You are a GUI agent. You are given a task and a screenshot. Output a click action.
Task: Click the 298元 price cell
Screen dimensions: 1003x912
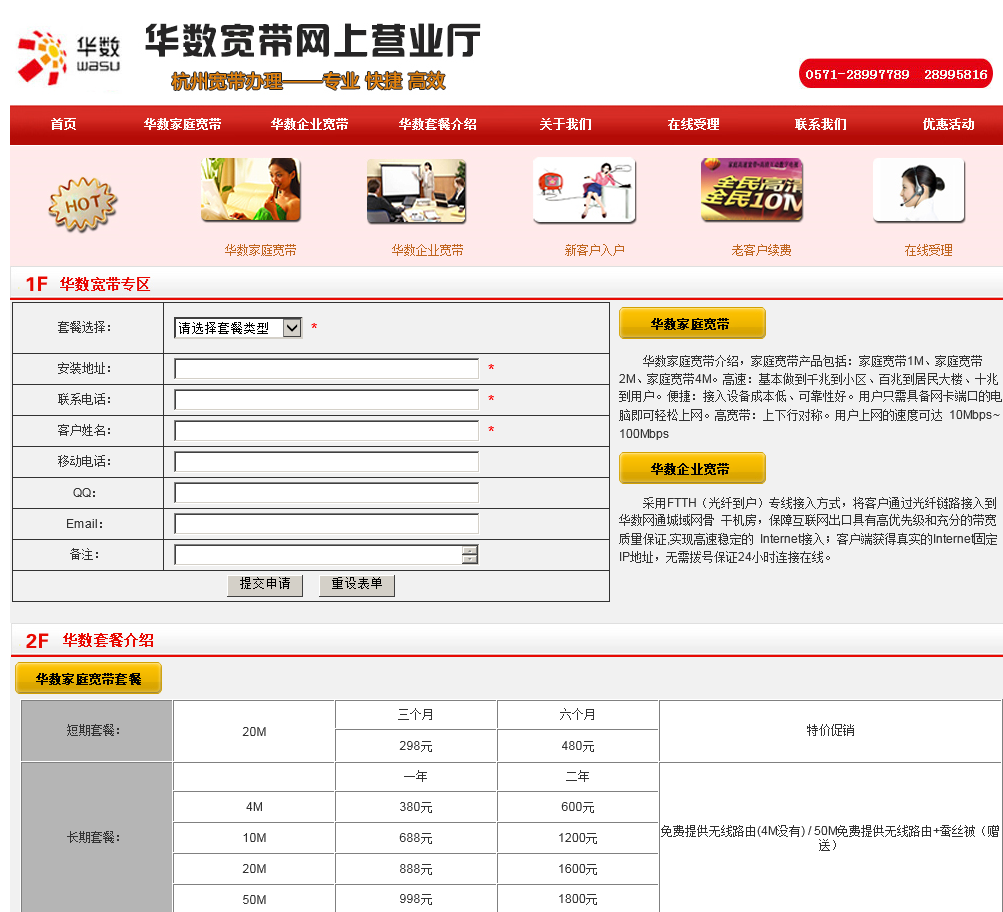(x=416, y=746)
